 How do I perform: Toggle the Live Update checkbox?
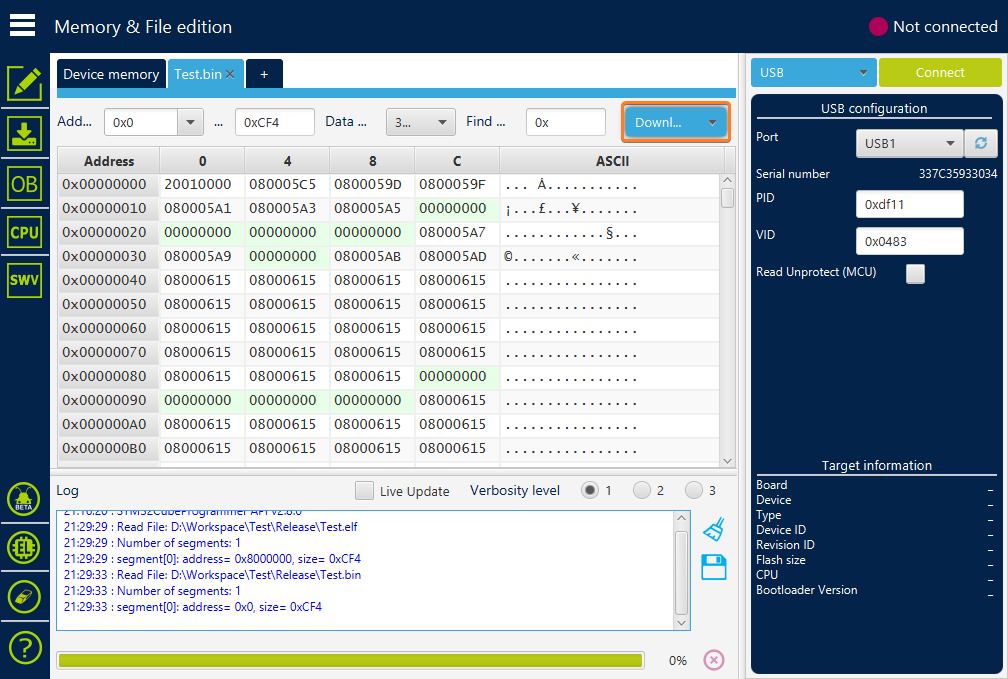[x=364, y=491]
